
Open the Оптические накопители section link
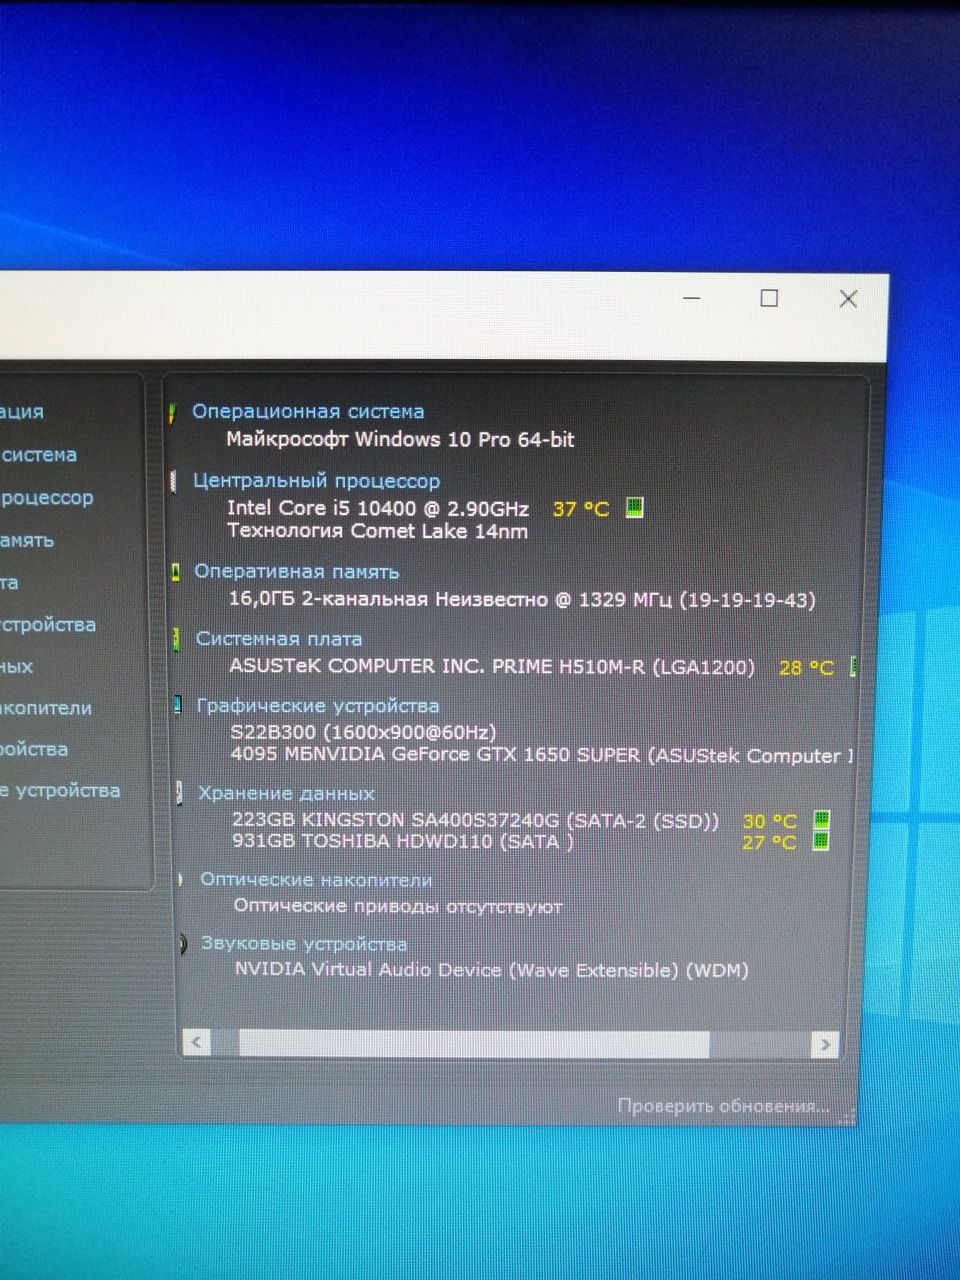pos(316,880)
